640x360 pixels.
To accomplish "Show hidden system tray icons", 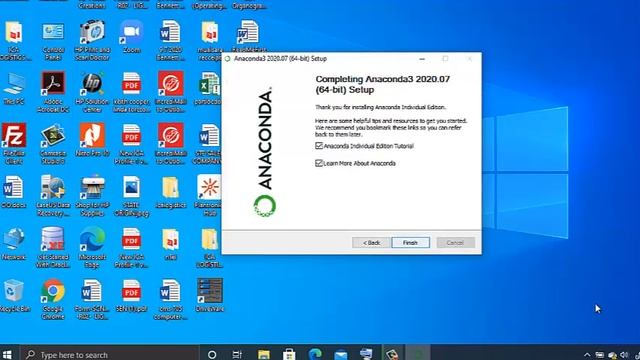I will [x=587, y=355].
